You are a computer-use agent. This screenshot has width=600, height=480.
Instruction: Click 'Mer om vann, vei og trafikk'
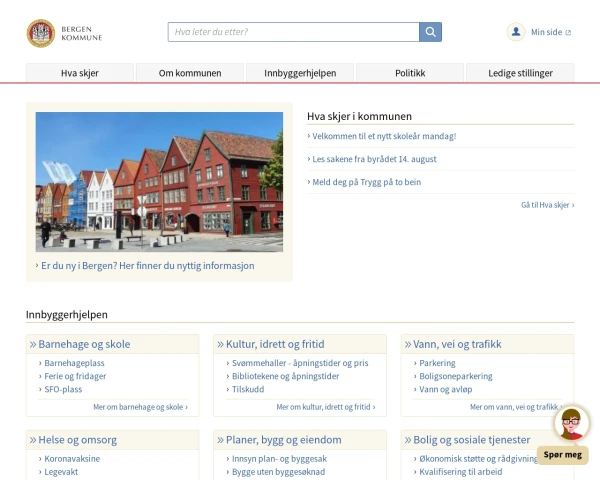point(516,407)
